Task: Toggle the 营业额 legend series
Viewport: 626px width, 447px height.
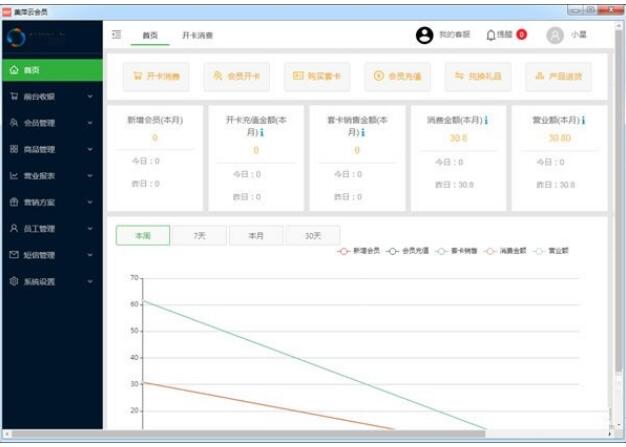Action: (551, 251)
